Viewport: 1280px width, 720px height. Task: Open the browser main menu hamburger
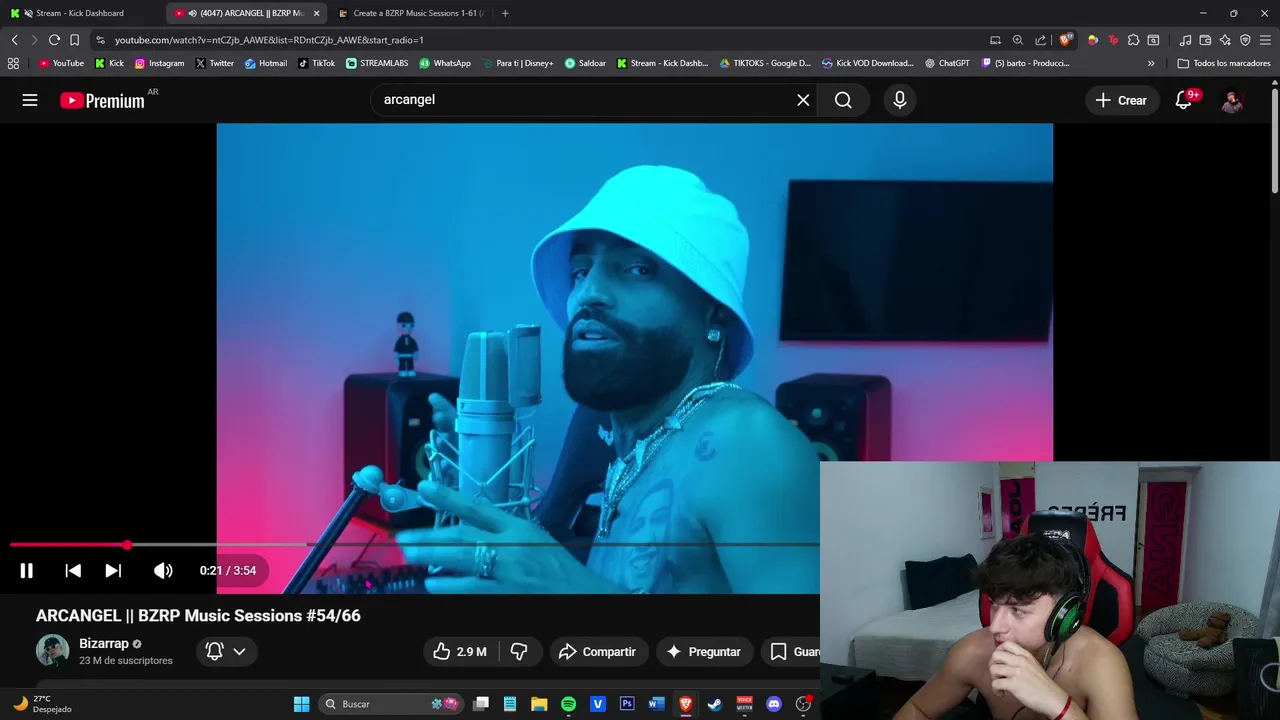1265,40
